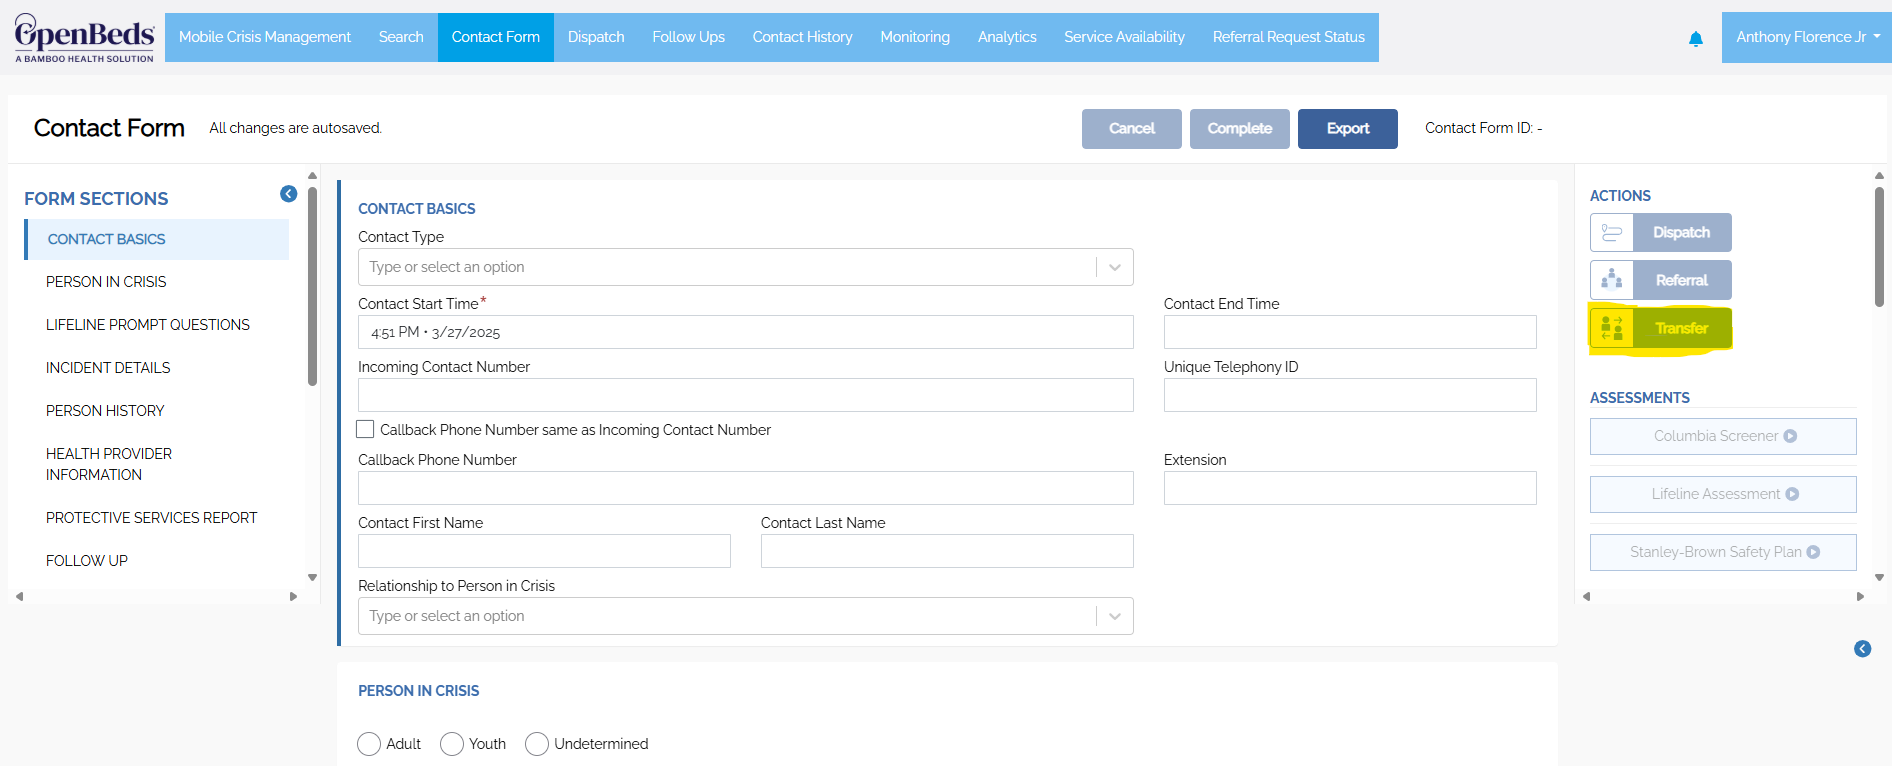
Task: Click the Complete button
Action: point(1239,129)
